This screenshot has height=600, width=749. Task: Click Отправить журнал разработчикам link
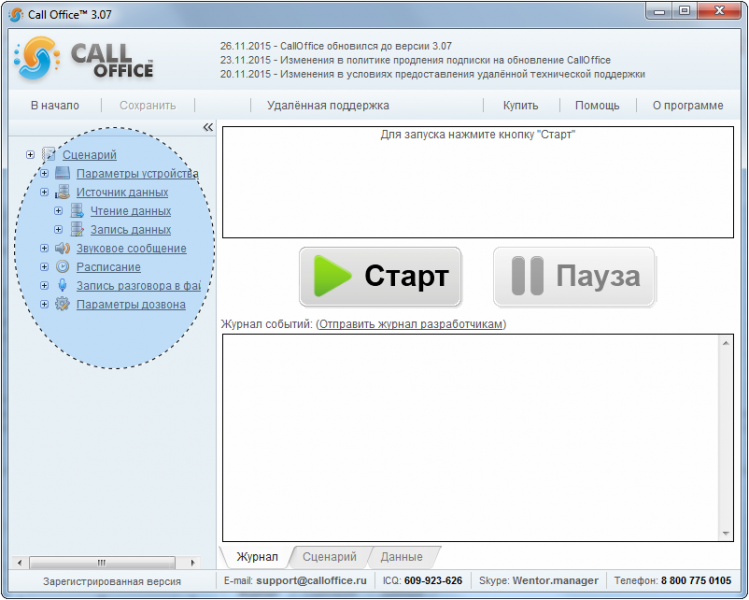click(411, 324)
